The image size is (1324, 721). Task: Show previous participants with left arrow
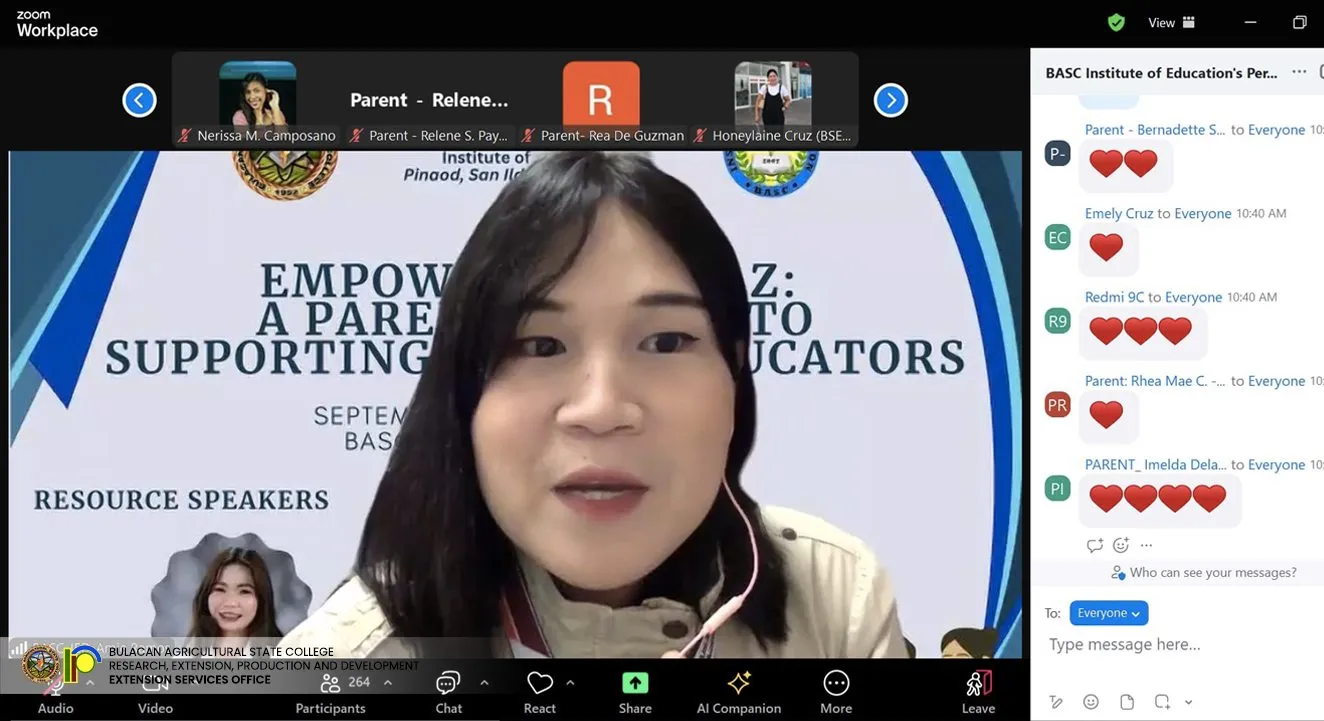139,100
